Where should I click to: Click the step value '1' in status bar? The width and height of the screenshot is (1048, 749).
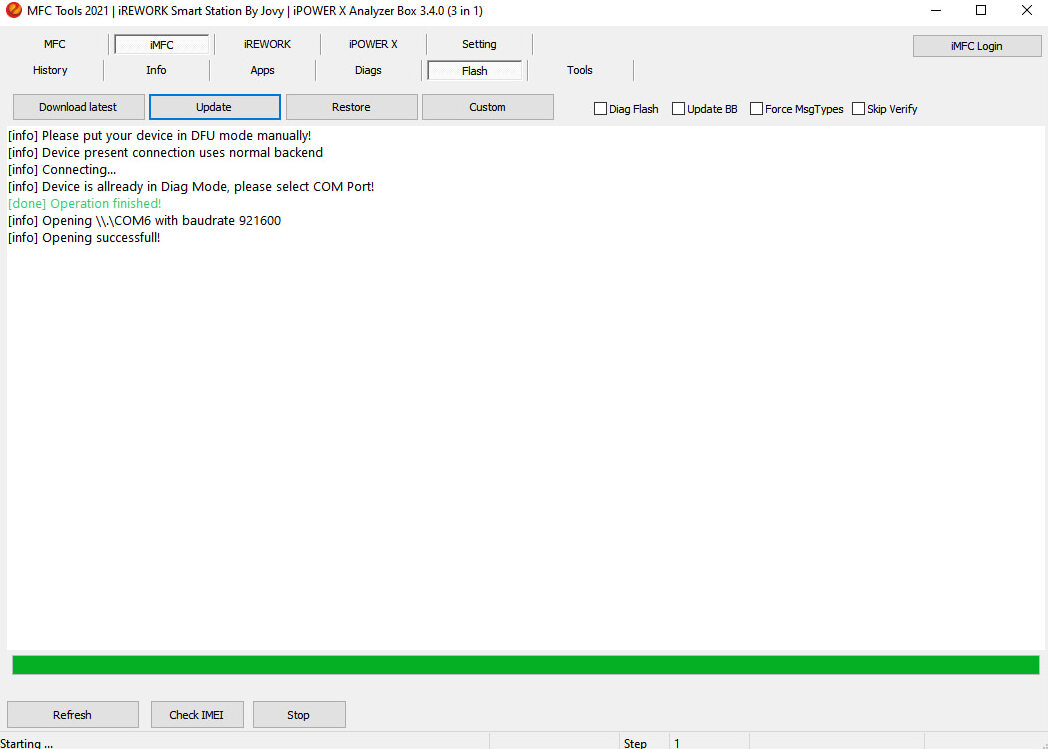[676, 743]
